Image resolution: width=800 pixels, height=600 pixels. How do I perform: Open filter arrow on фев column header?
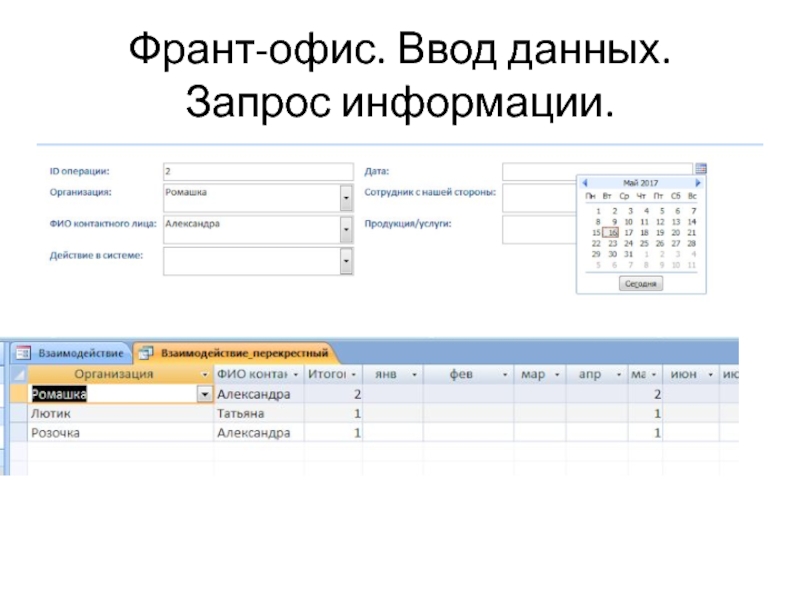(x=505, y=374)
